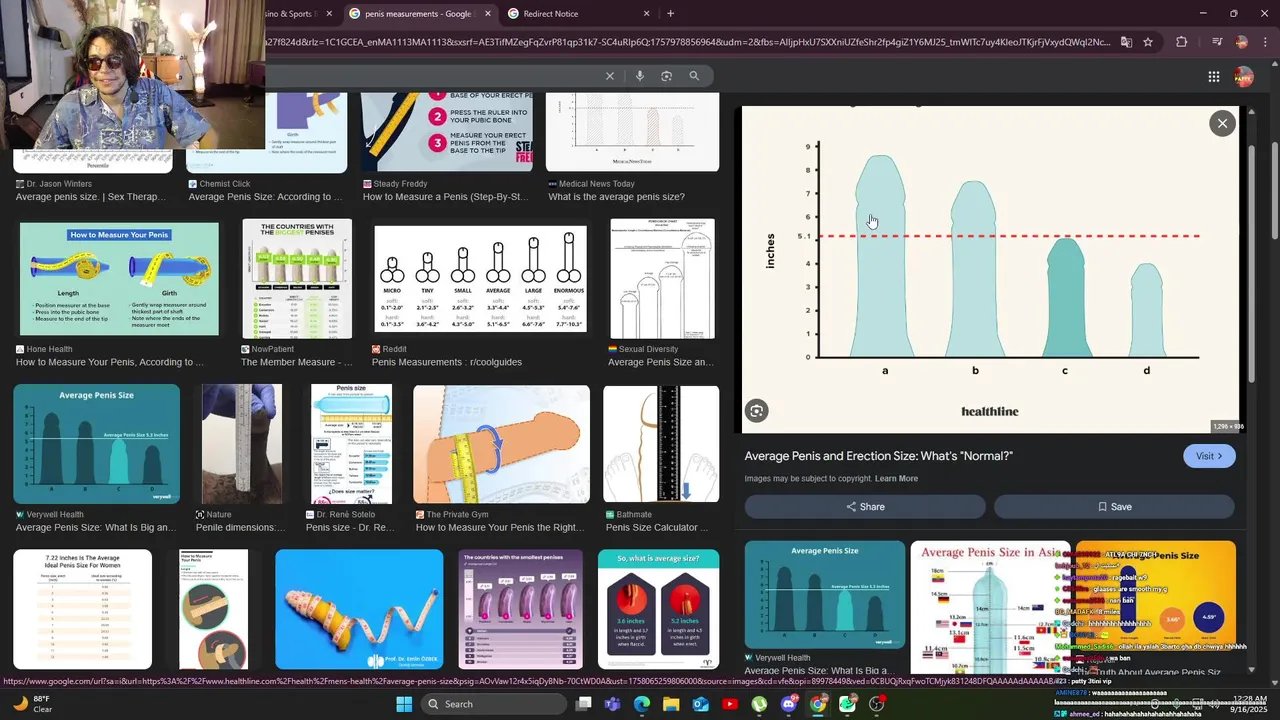This screenshot has width=1280, height=720.
Task: Open NowPatient The Member Measure thumbnail
Action: [x=297, y=279]
